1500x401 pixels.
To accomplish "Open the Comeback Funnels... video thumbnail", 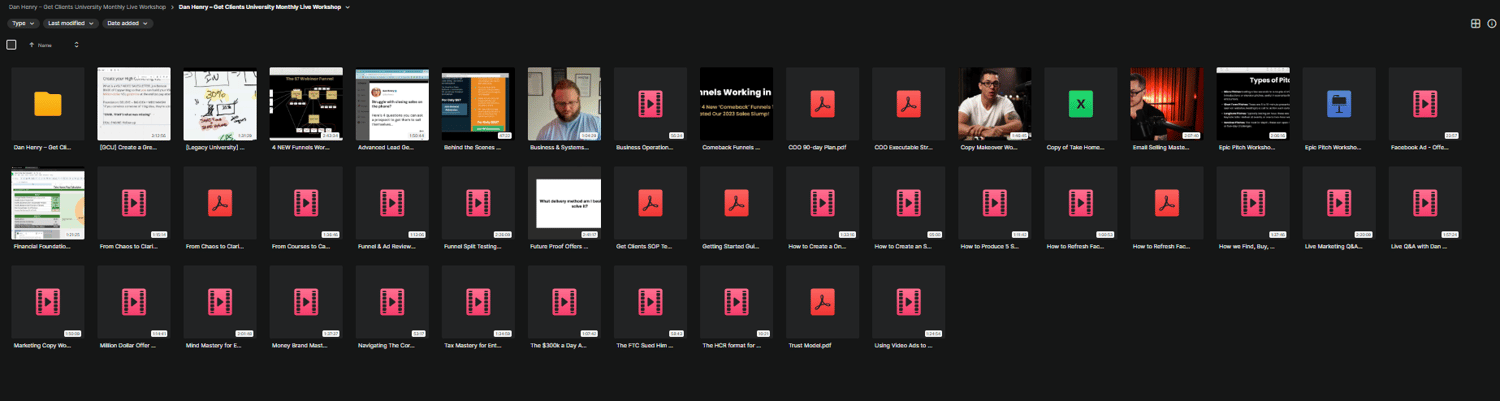I will pyautogui.click(x=736, y=104).
